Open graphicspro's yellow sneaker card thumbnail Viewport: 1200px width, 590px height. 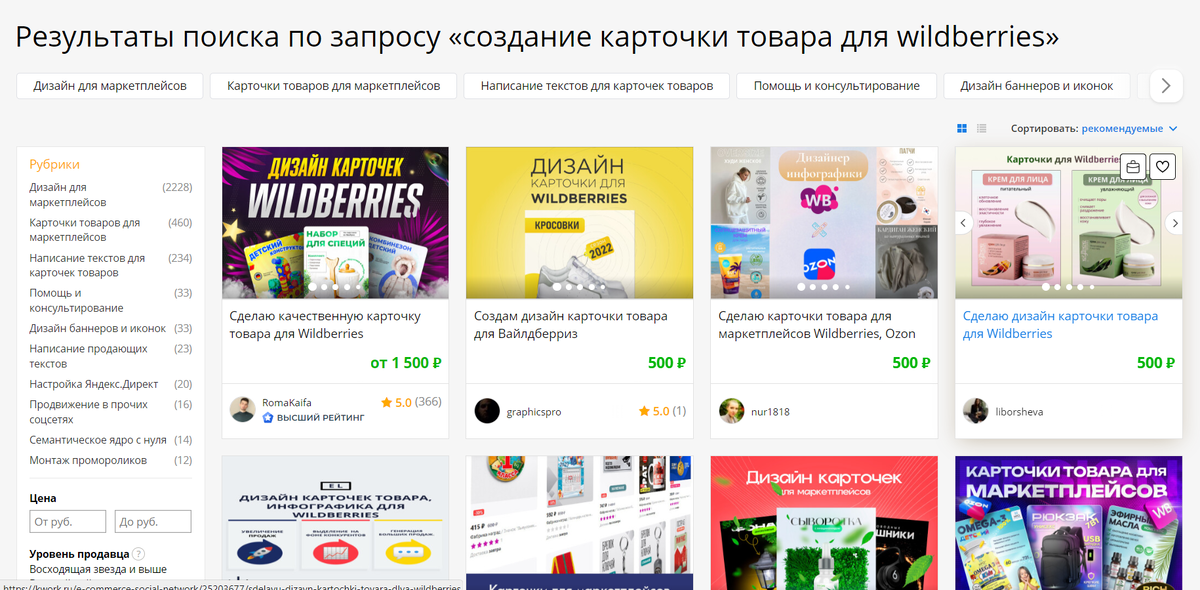pyautogui.click(x=580, y=223)
